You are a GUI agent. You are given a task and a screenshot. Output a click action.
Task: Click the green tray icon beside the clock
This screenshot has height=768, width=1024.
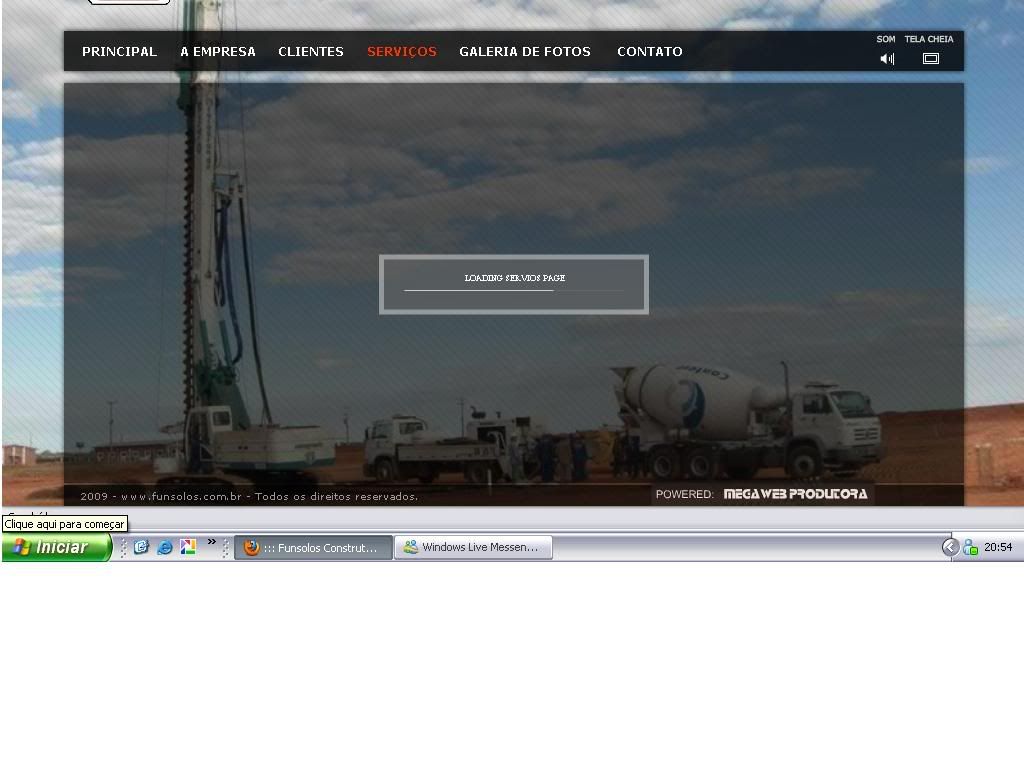(x=970, y=547)
